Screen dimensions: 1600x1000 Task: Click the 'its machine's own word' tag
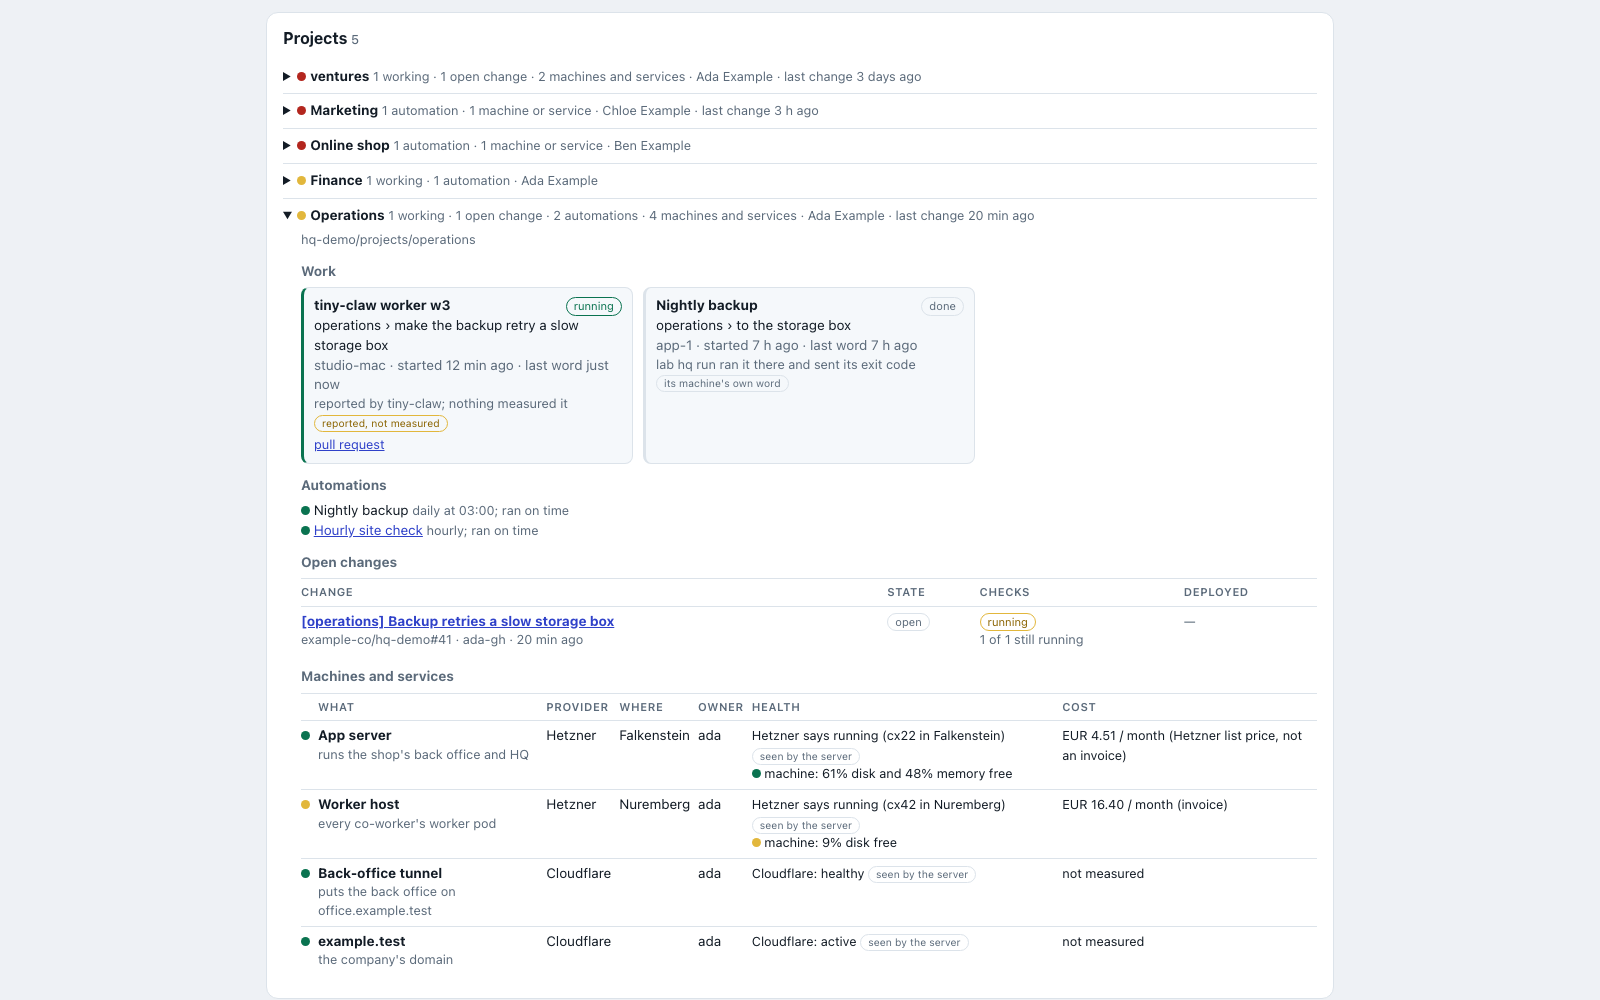click(x=722, y=384)
